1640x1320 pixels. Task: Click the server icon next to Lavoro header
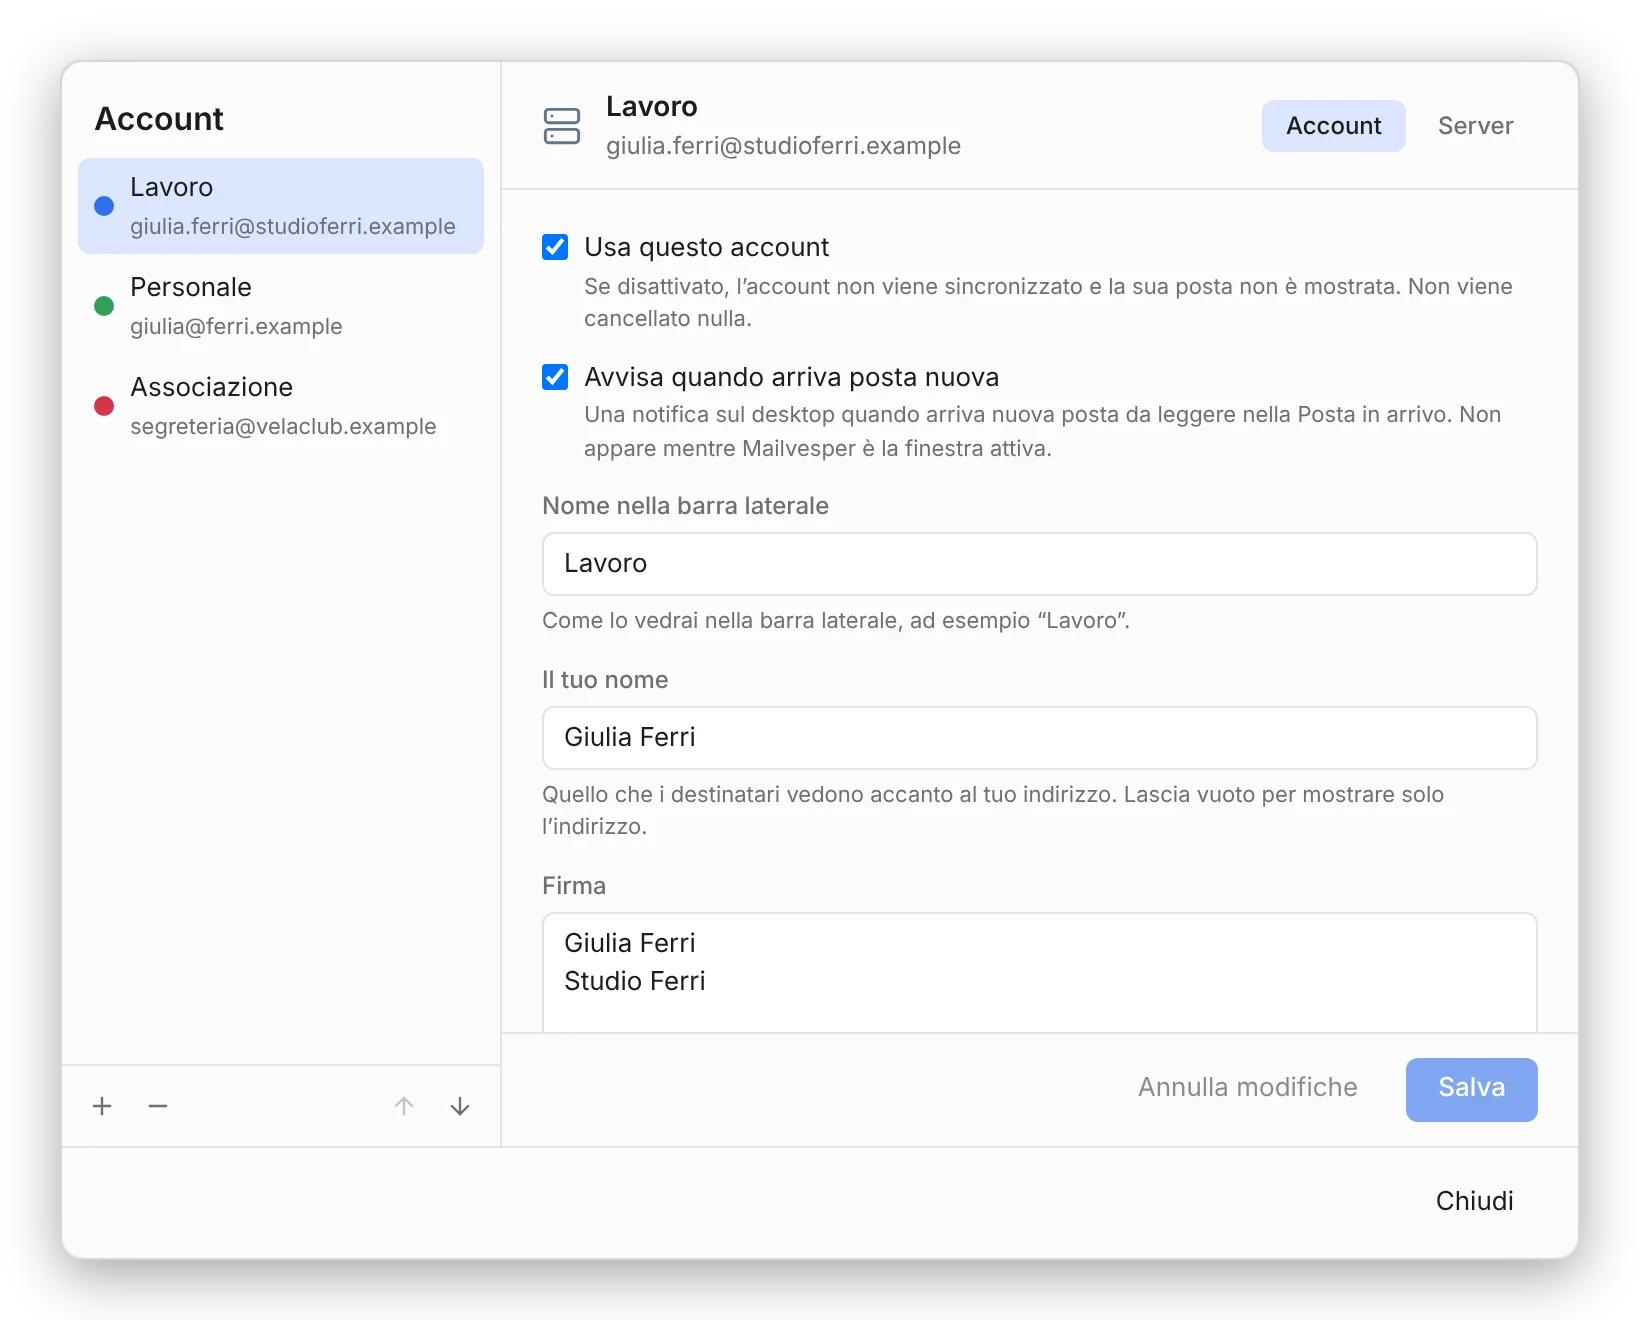[x=562, y=126]
